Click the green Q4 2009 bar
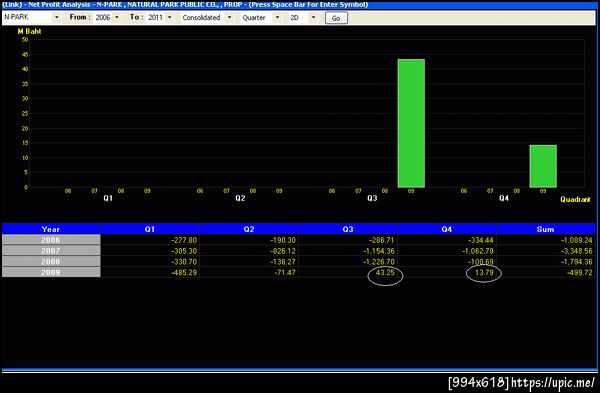Viewport: 600px width, 393px height. pyautogui.click(x=543, y=166)
